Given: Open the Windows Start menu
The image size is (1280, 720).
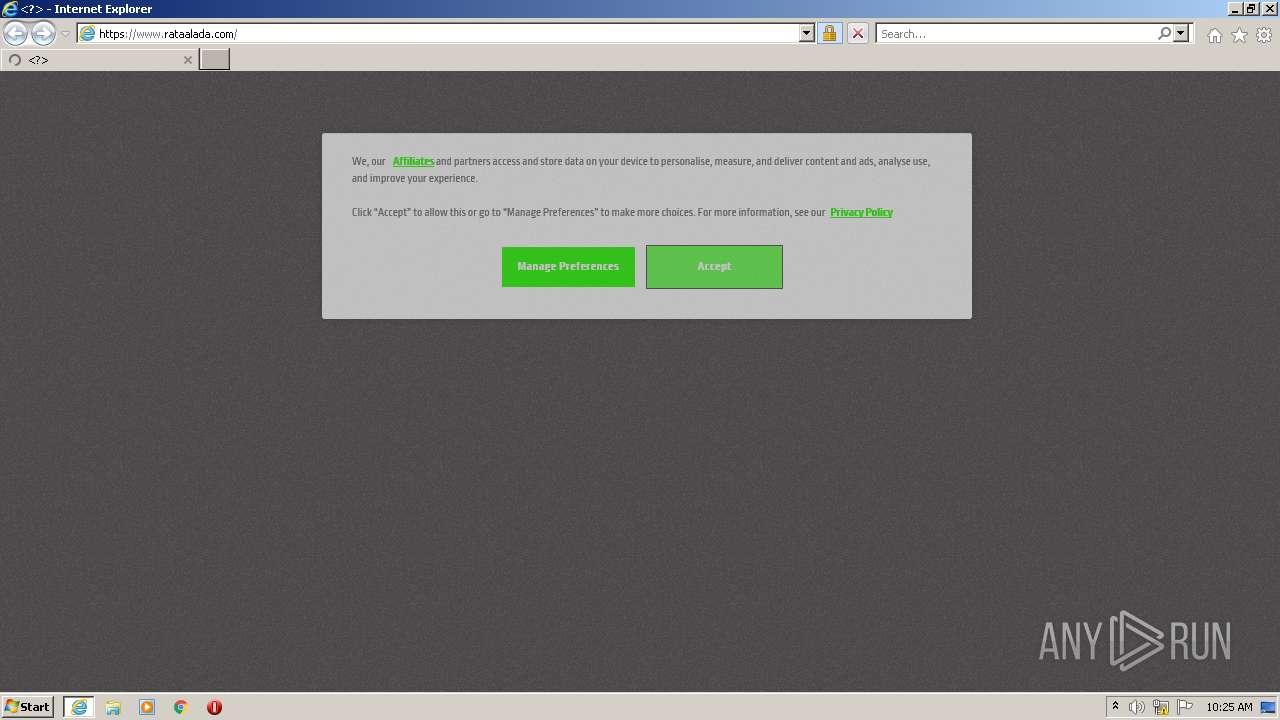Looking at the screenshot, I should [x=27, y=706].
